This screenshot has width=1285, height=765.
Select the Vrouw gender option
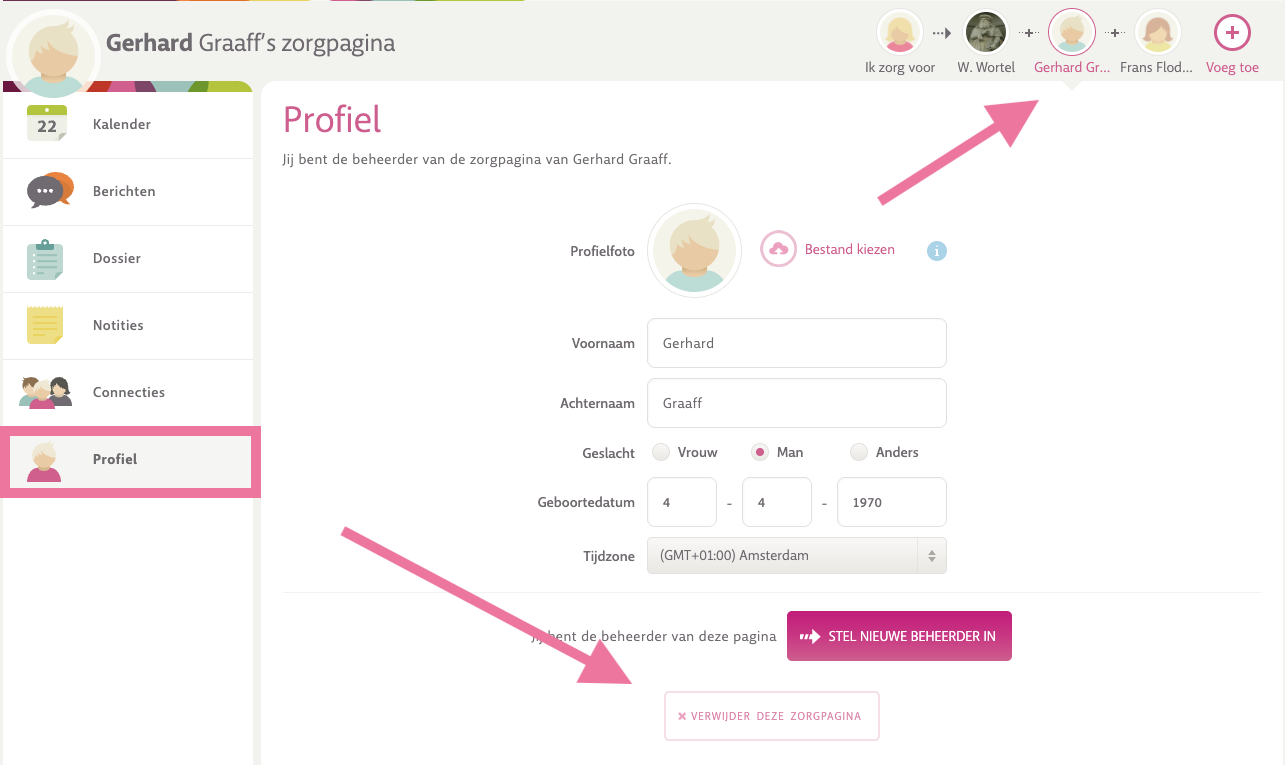pos(661,452)
